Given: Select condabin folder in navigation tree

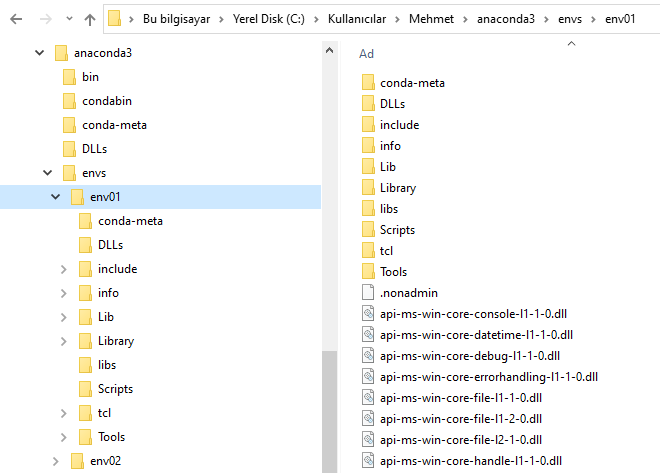Looking at the screenshot, I should pos(107,101).
